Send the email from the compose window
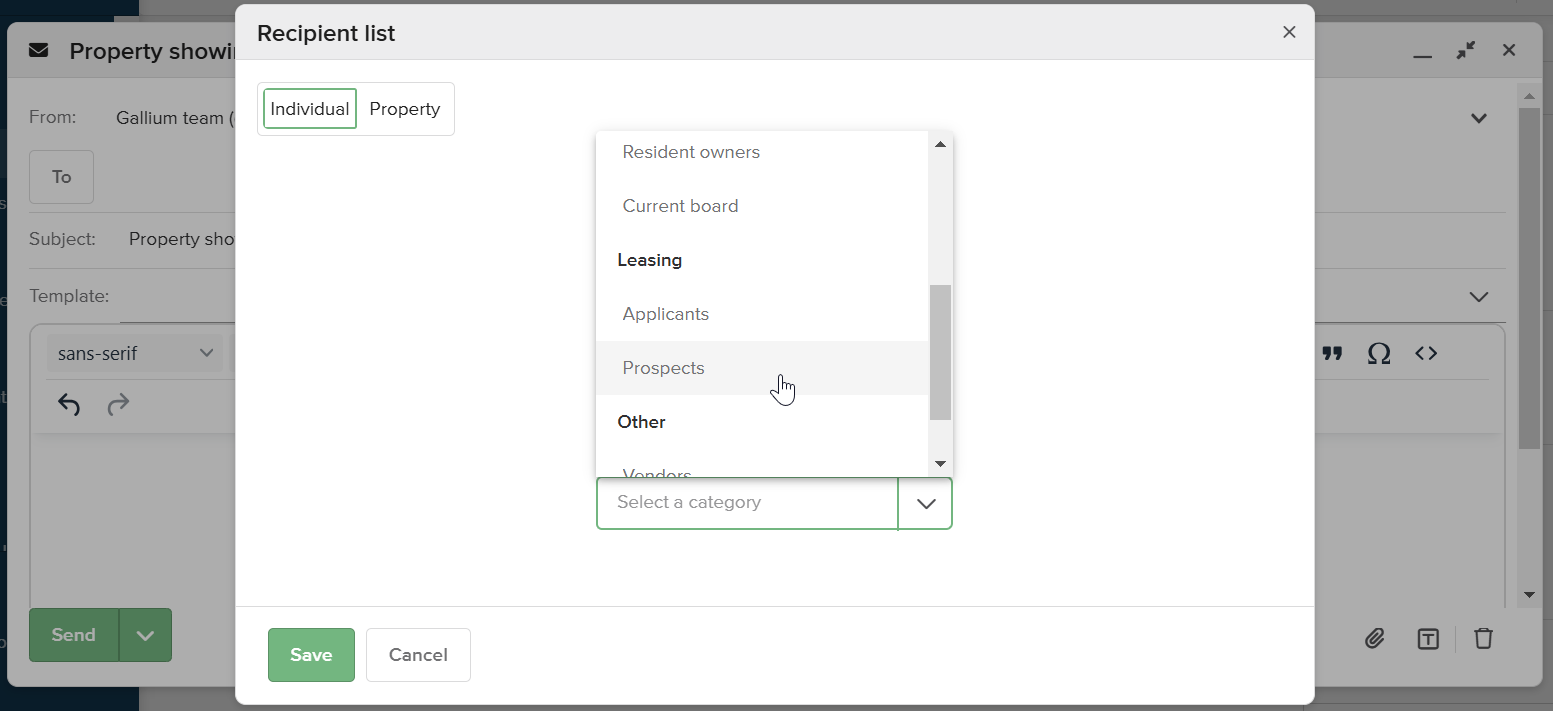The width and height of the screenshot is (1553, 711). tap(74, 635)
